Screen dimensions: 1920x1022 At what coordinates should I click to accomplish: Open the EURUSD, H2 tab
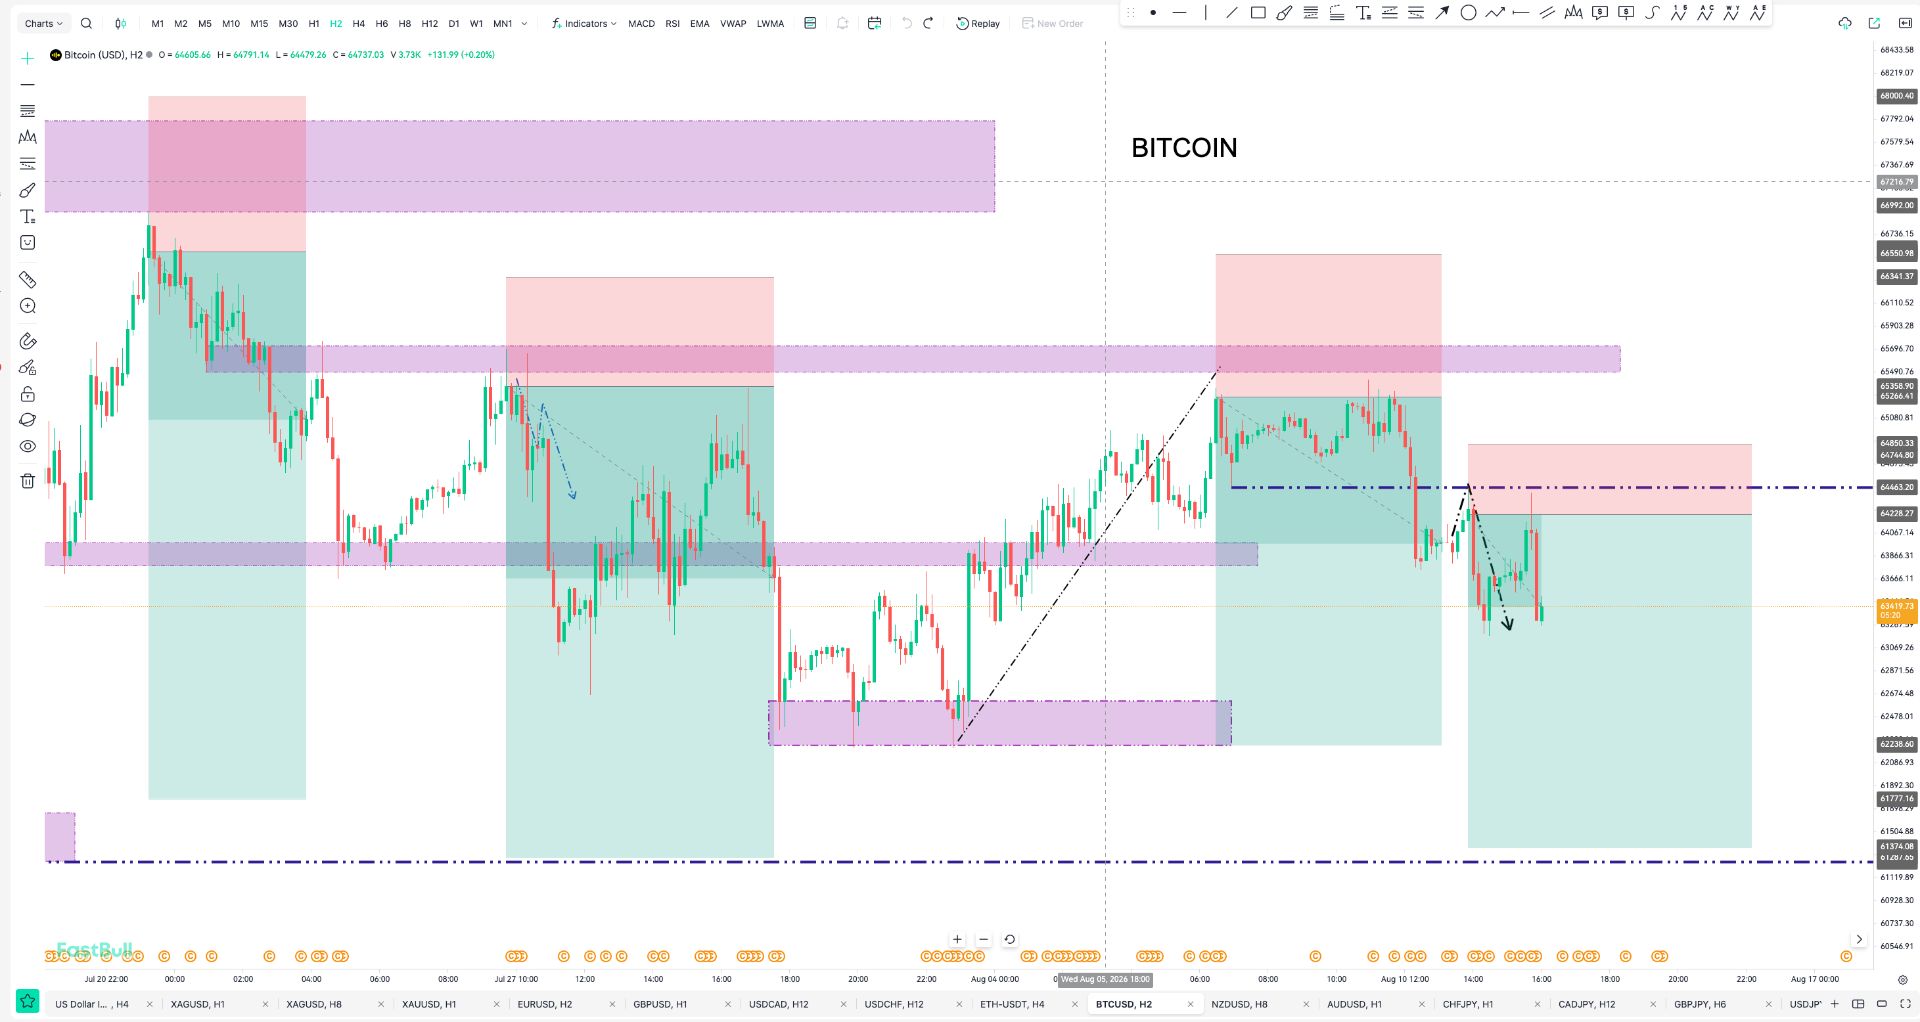[x=545, y=1004]
